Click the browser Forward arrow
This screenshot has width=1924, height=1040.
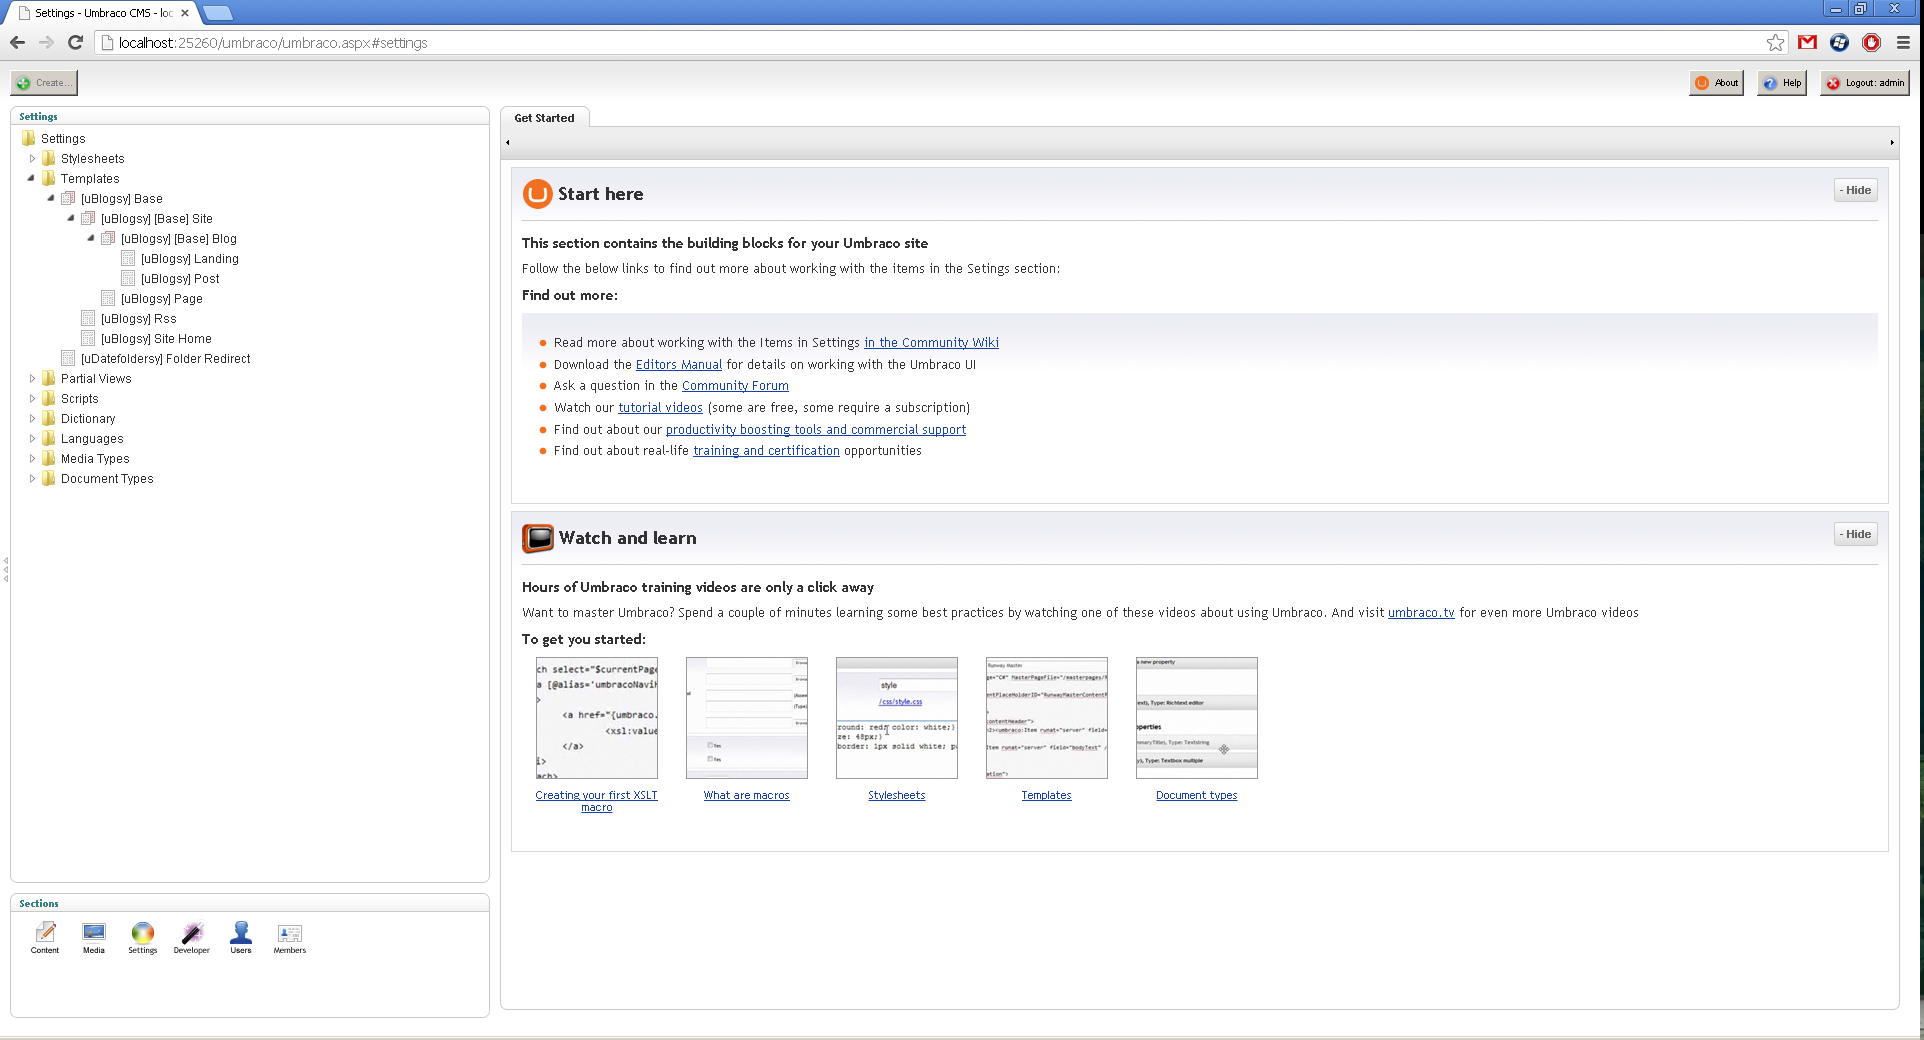46,42
